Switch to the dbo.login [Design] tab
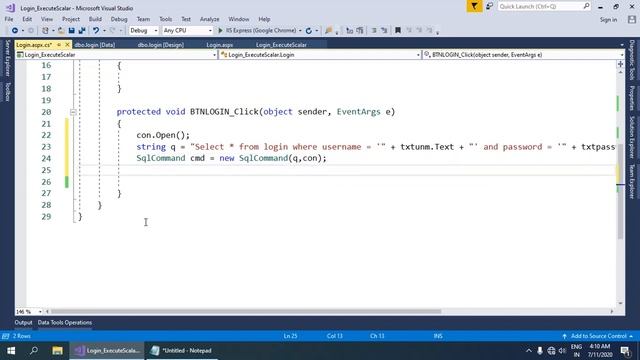640x360 pixels. 161,45
